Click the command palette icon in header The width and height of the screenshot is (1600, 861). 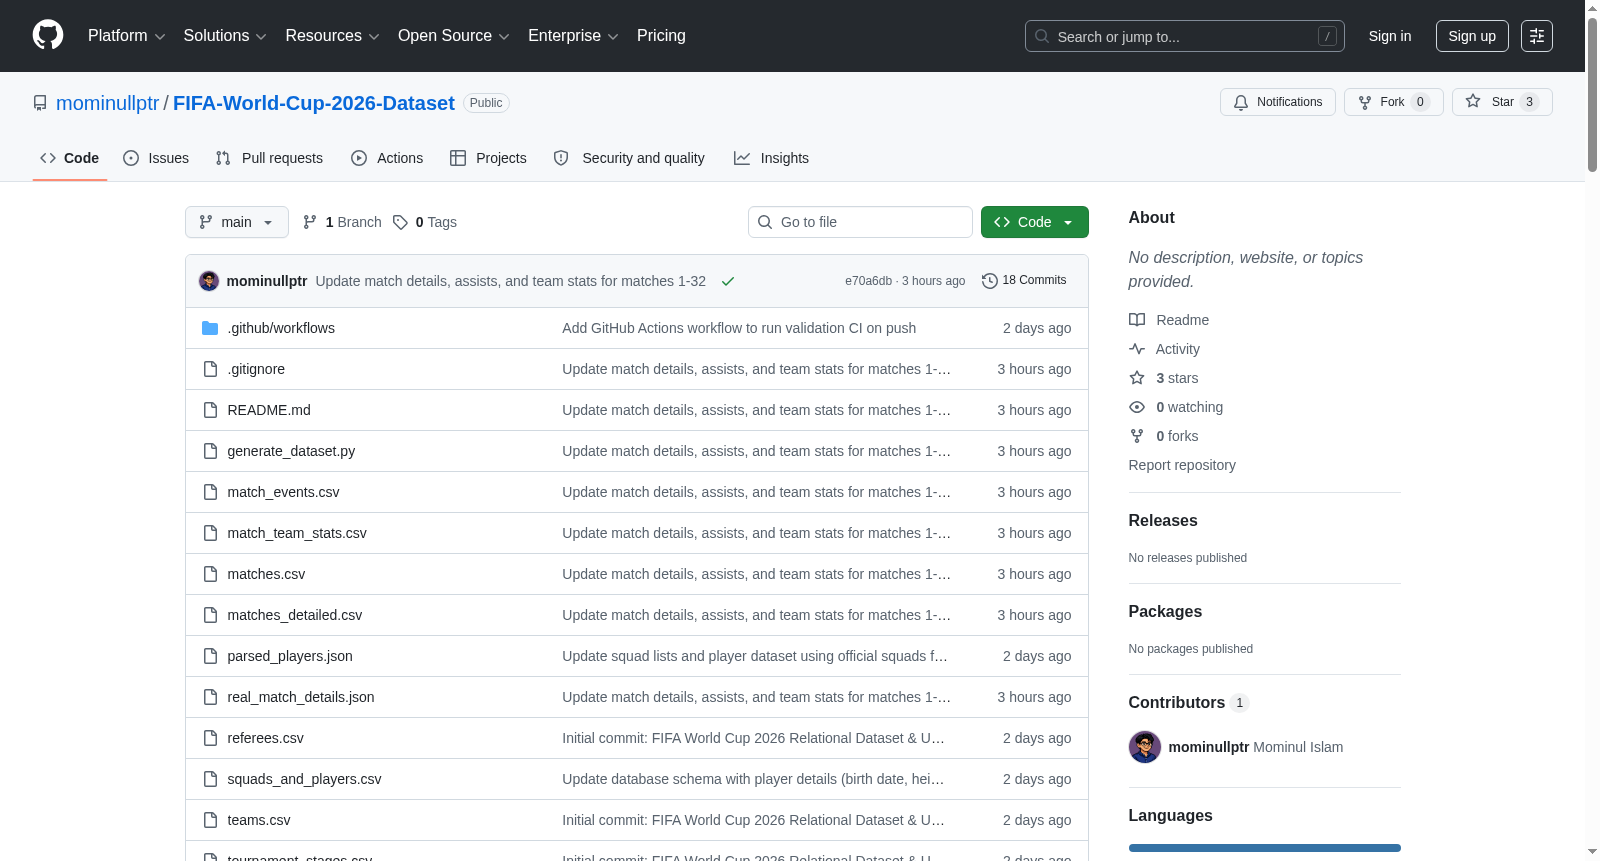click(x=1536, y=36)
